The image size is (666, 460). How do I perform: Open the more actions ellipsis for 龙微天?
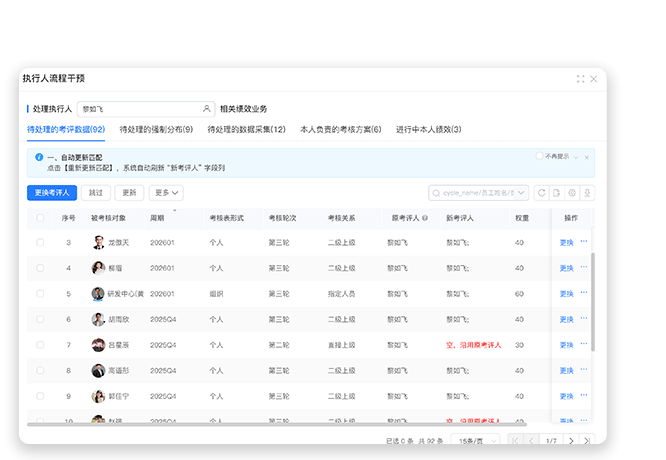click(584, 242)
